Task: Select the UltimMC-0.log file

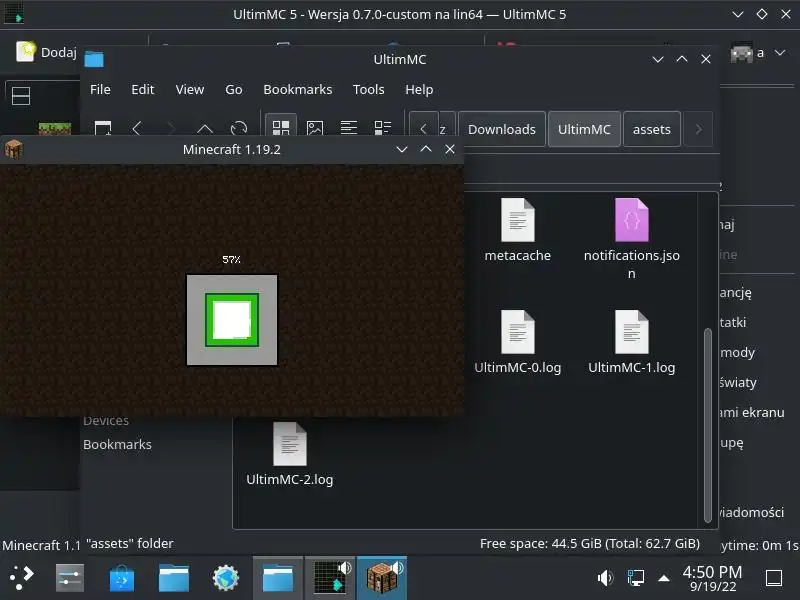Action: click(517, 342)
